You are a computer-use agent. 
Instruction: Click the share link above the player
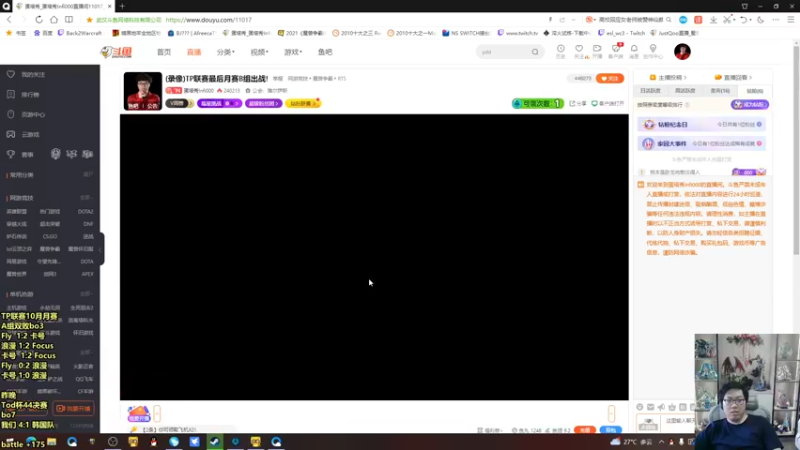click(x=578, y=104)
